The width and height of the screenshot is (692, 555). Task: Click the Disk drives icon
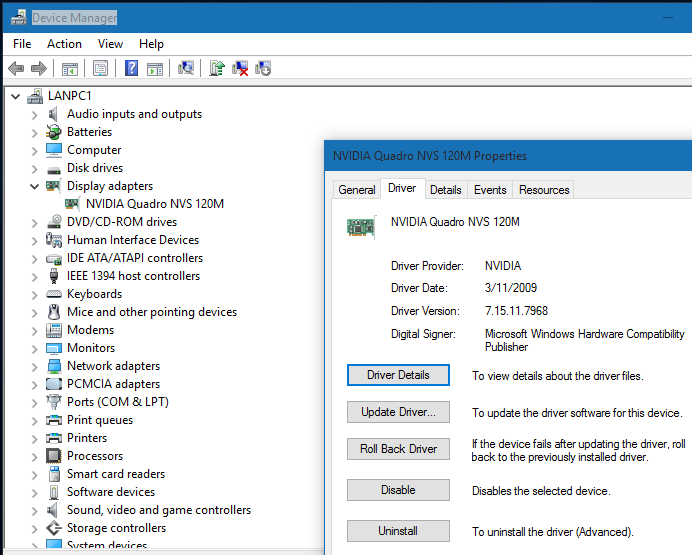54,169
